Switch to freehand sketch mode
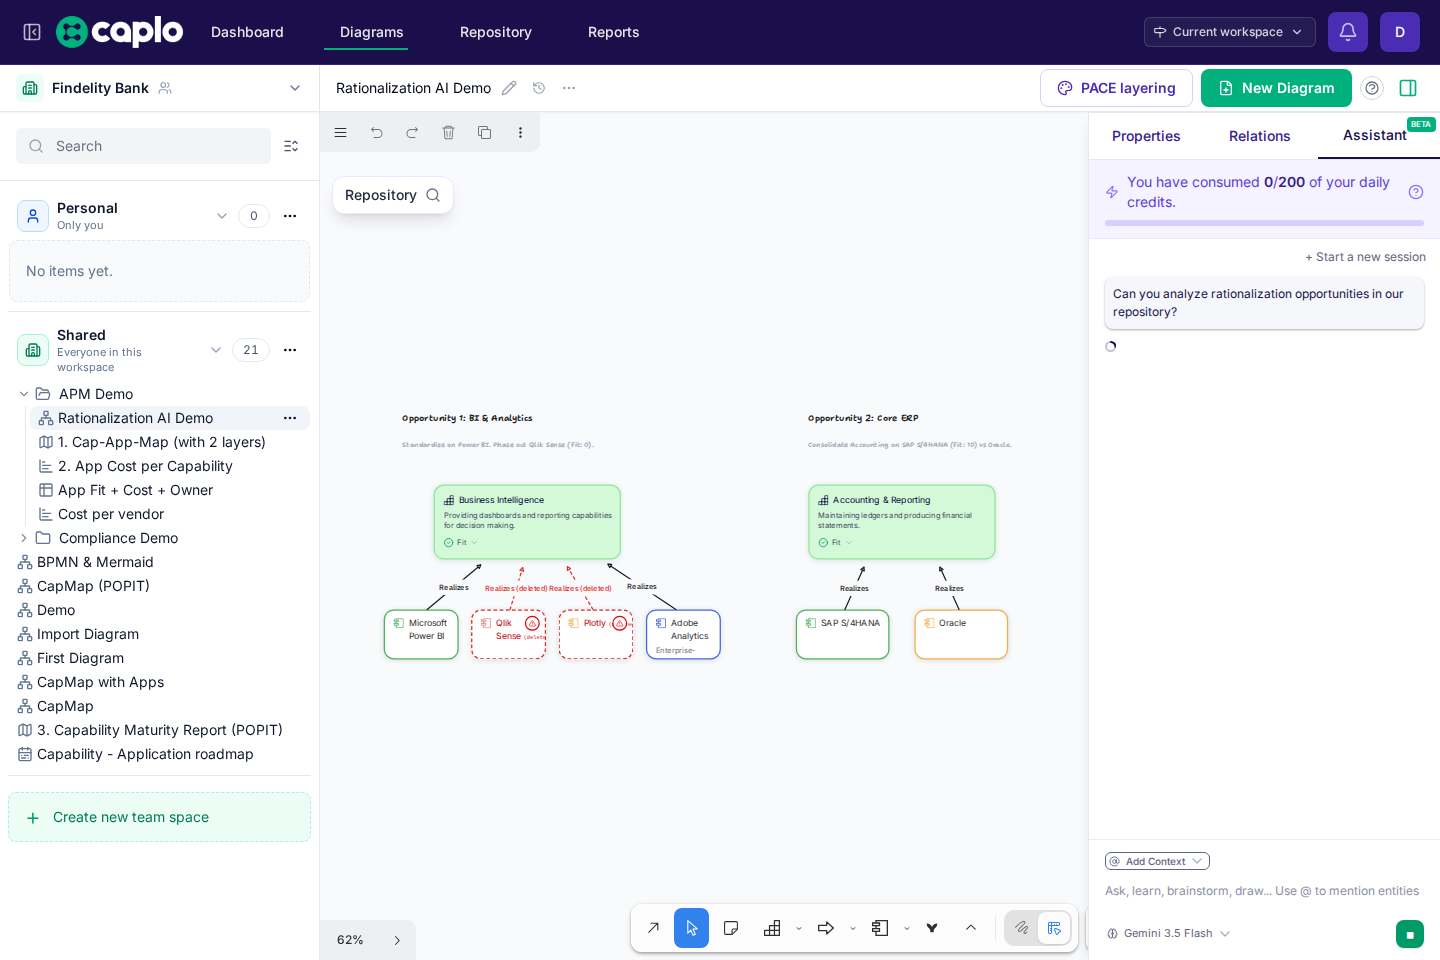The width and height of the screenshot is (1440, 960). click(1021, 928)
